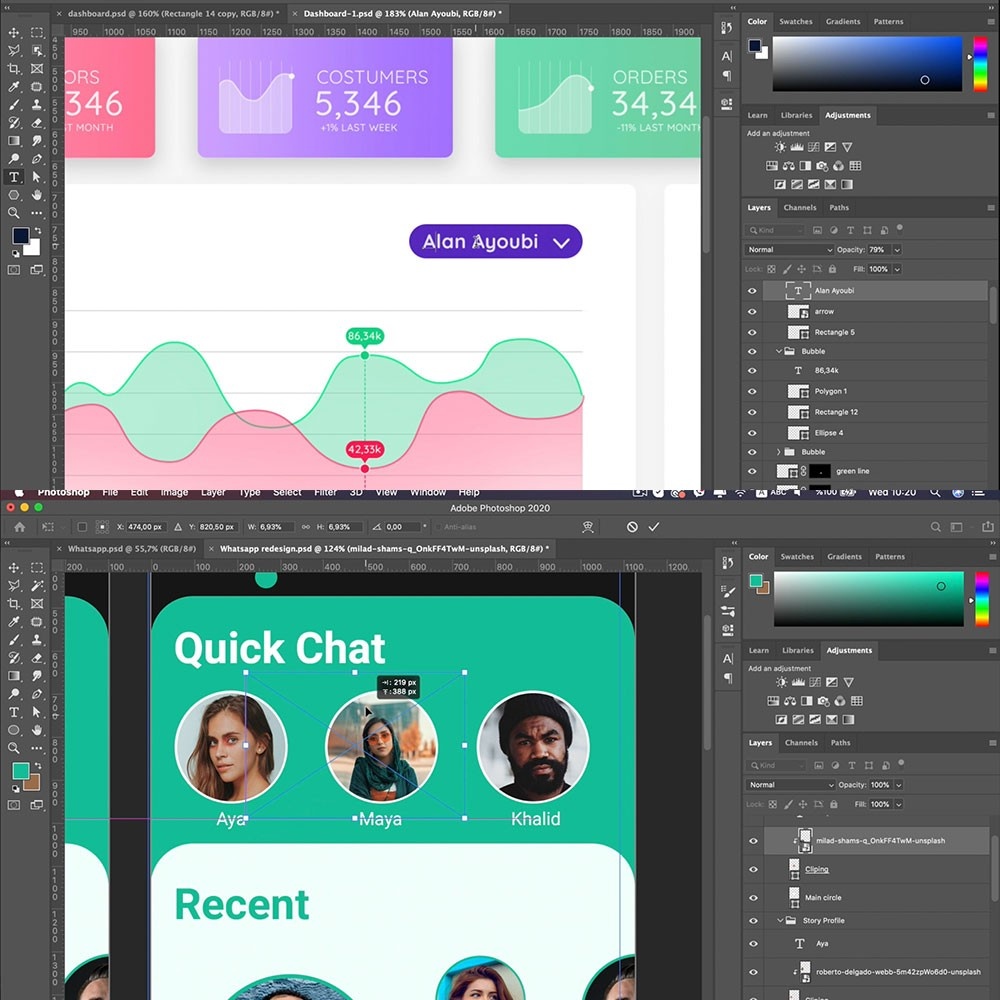
Task: Hide the arrow layer
Action: point(752,312)
